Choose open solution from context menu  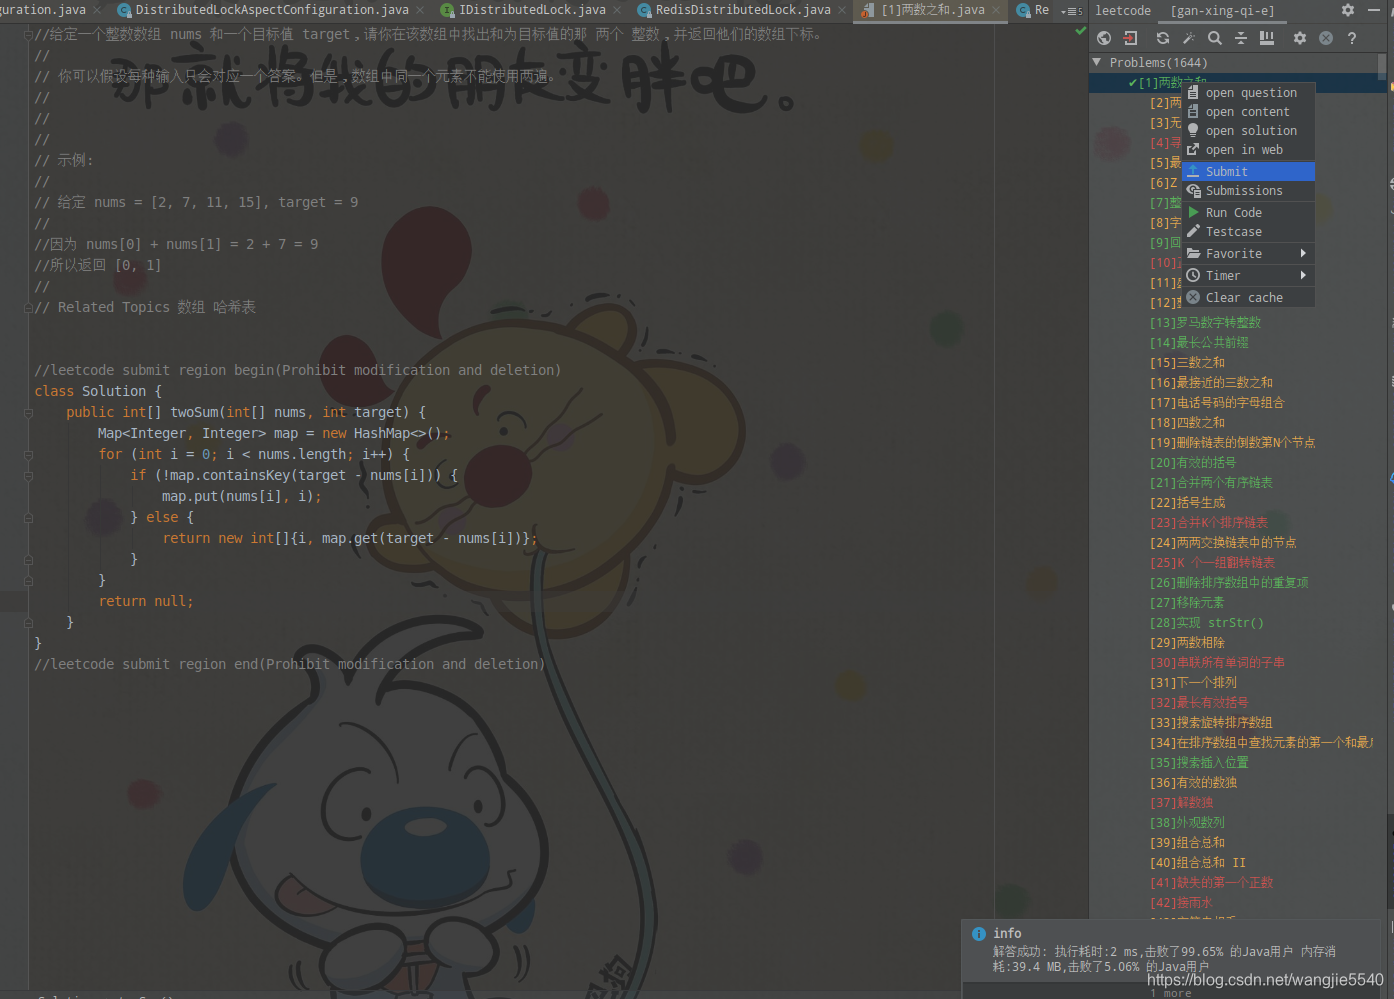coord(1249,131)
